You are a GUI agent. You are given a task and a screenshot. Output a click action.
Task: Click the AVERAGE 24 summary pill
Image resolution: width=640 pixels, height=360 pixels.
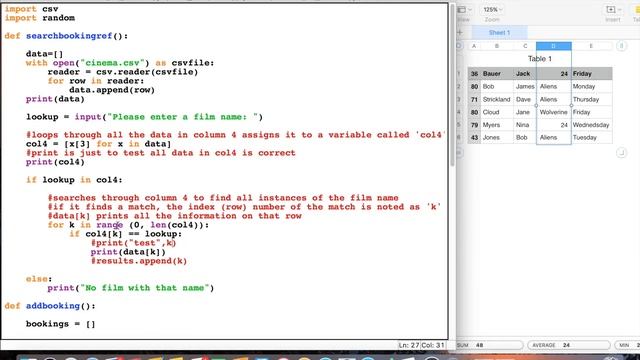pyautogui.click(x=569, y=345)
